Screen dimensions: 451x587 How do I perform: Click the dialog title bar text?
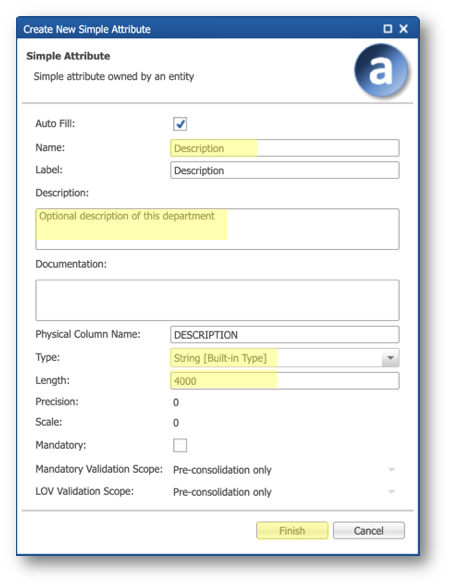(87, 29)
